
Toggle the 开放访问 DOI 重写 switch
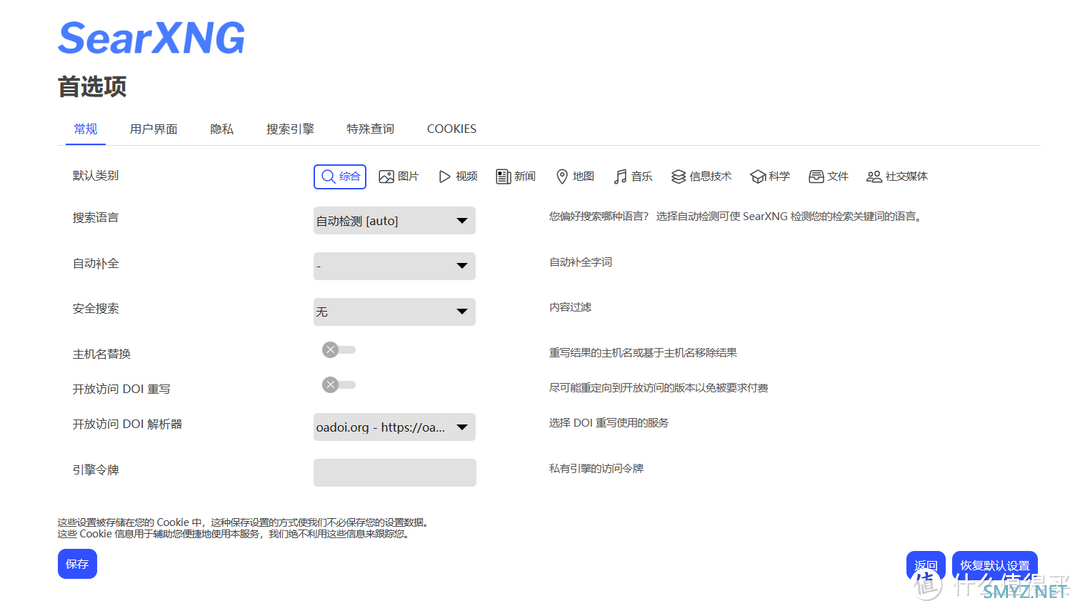[x=338, y=385]
